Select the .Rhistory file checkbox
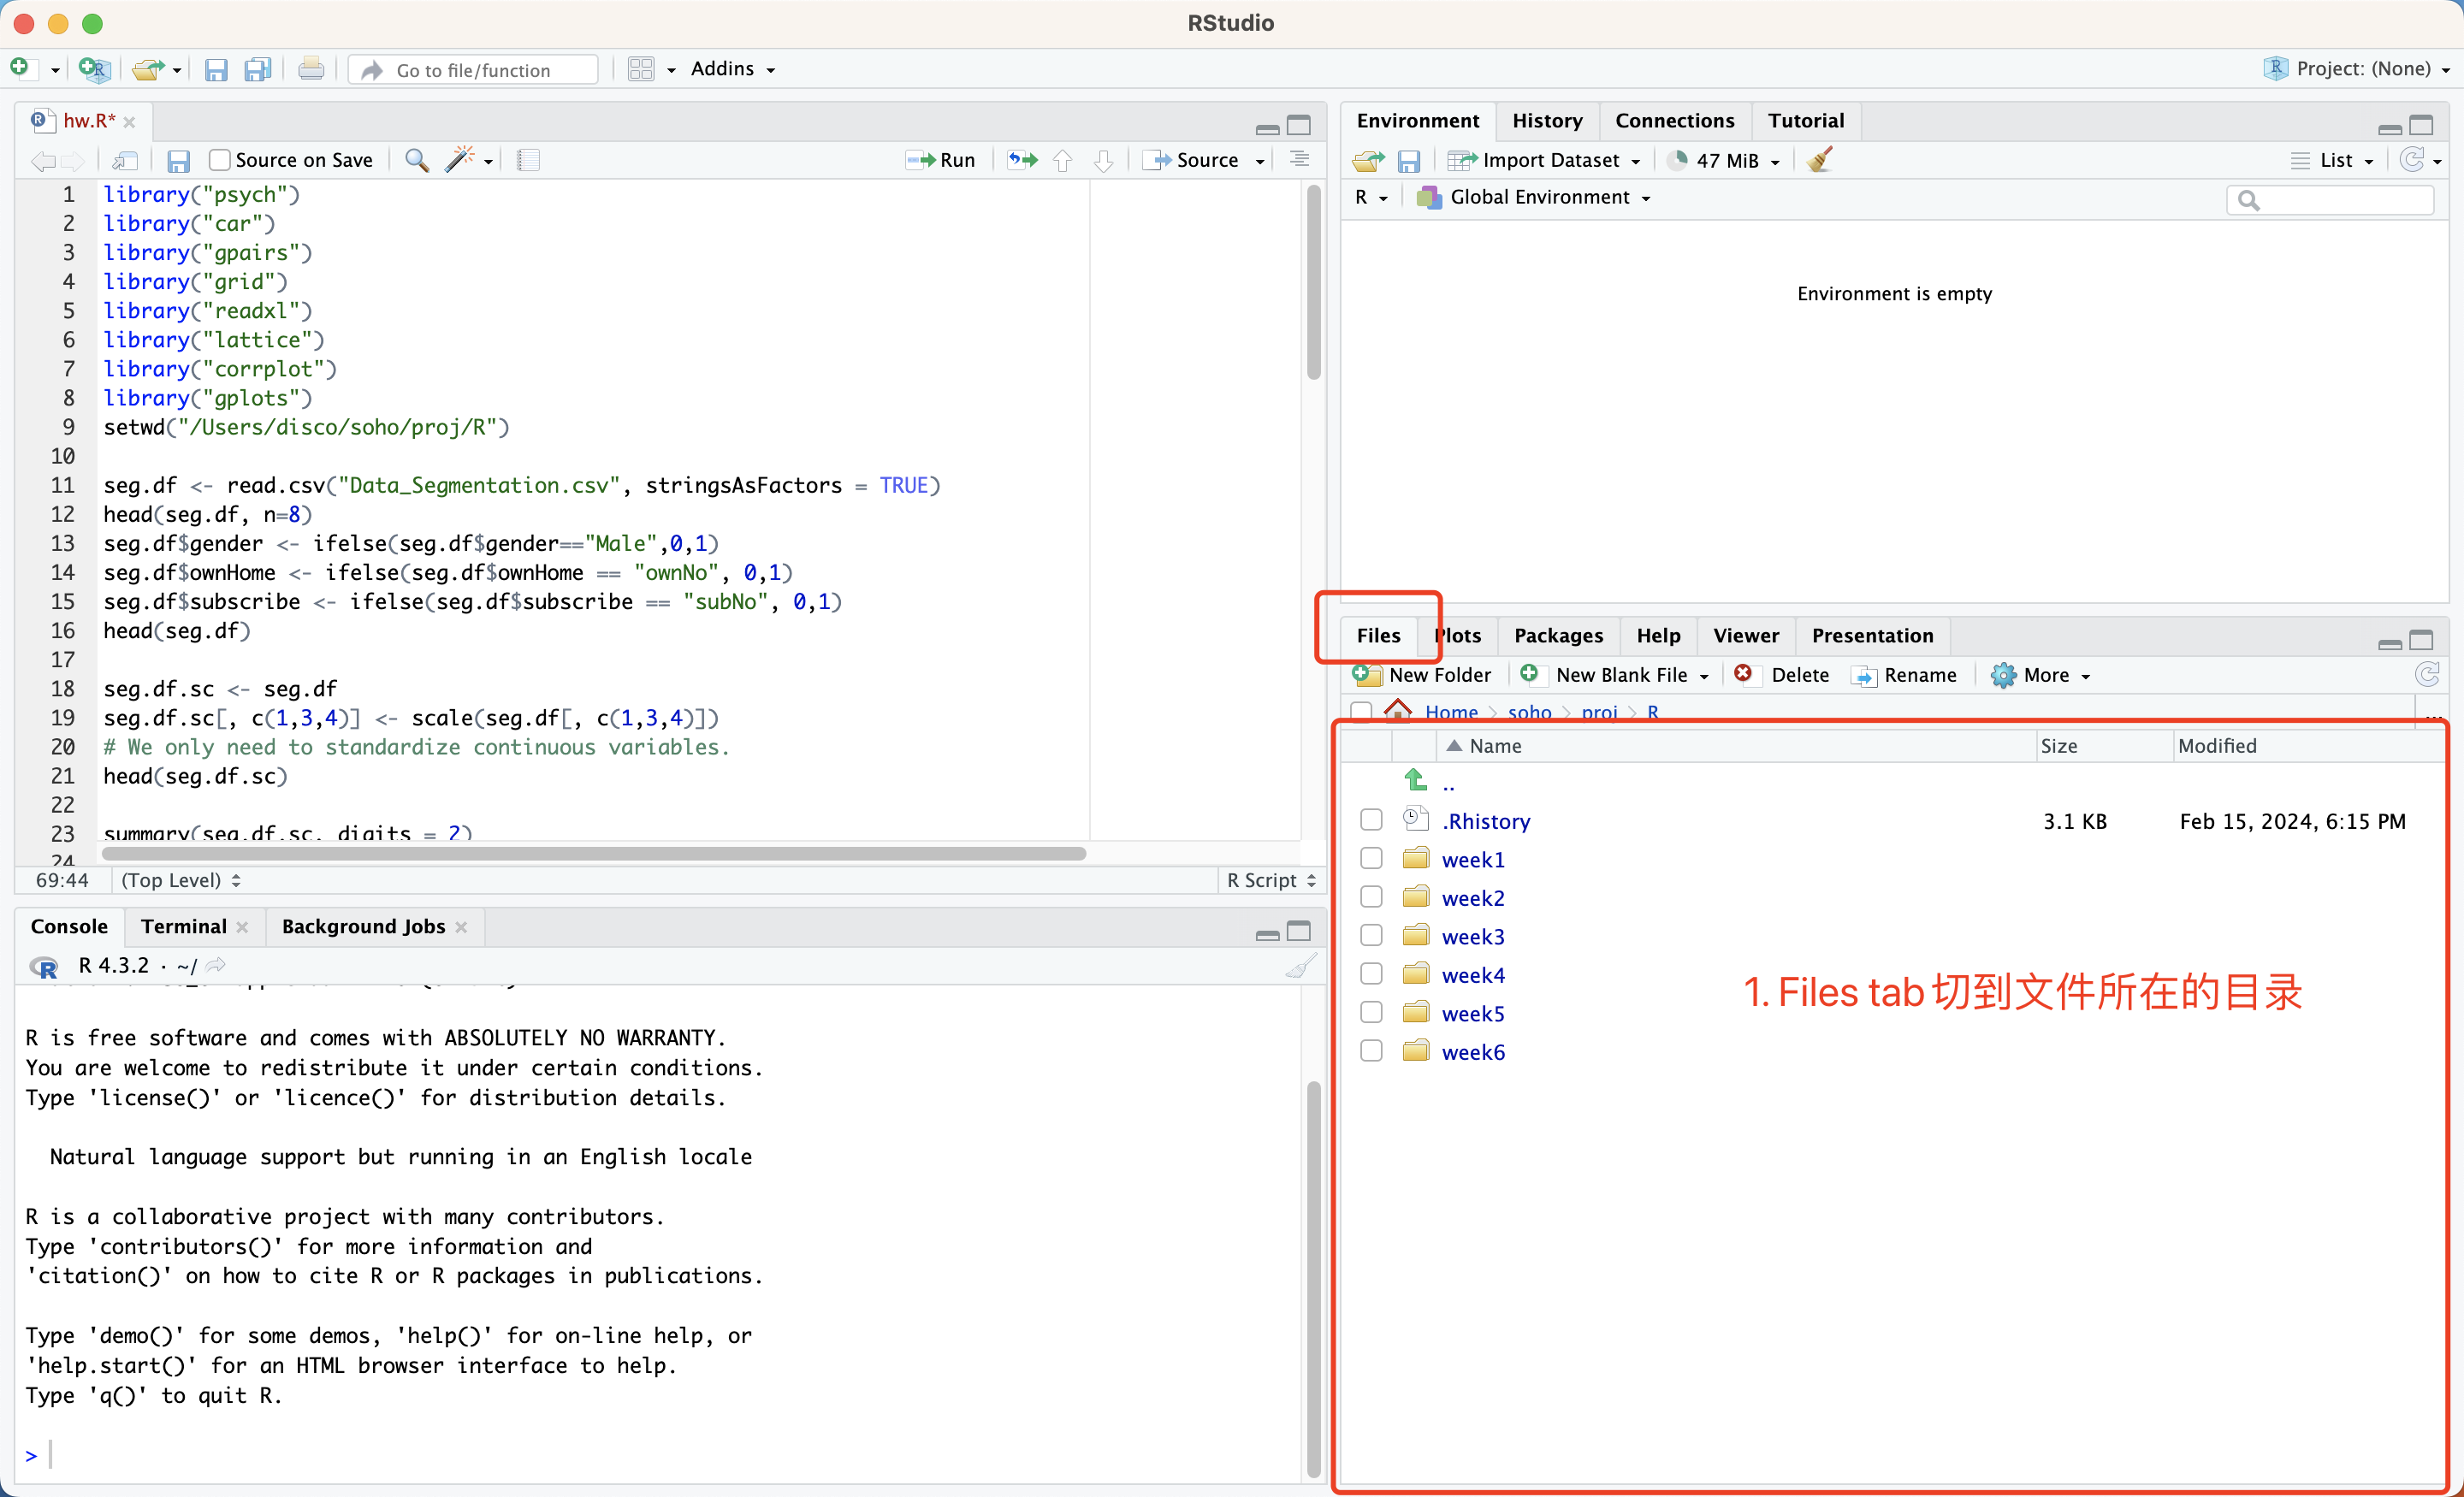Screen dimensions: 2464x1497 click(1371, 820)
